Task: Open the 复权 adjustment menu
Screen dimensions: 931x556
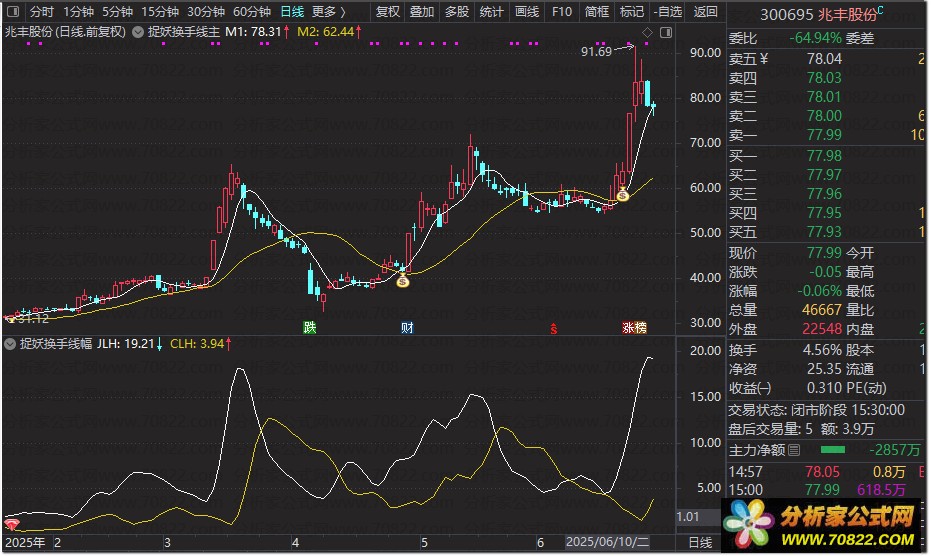Action: pos(388,11)
